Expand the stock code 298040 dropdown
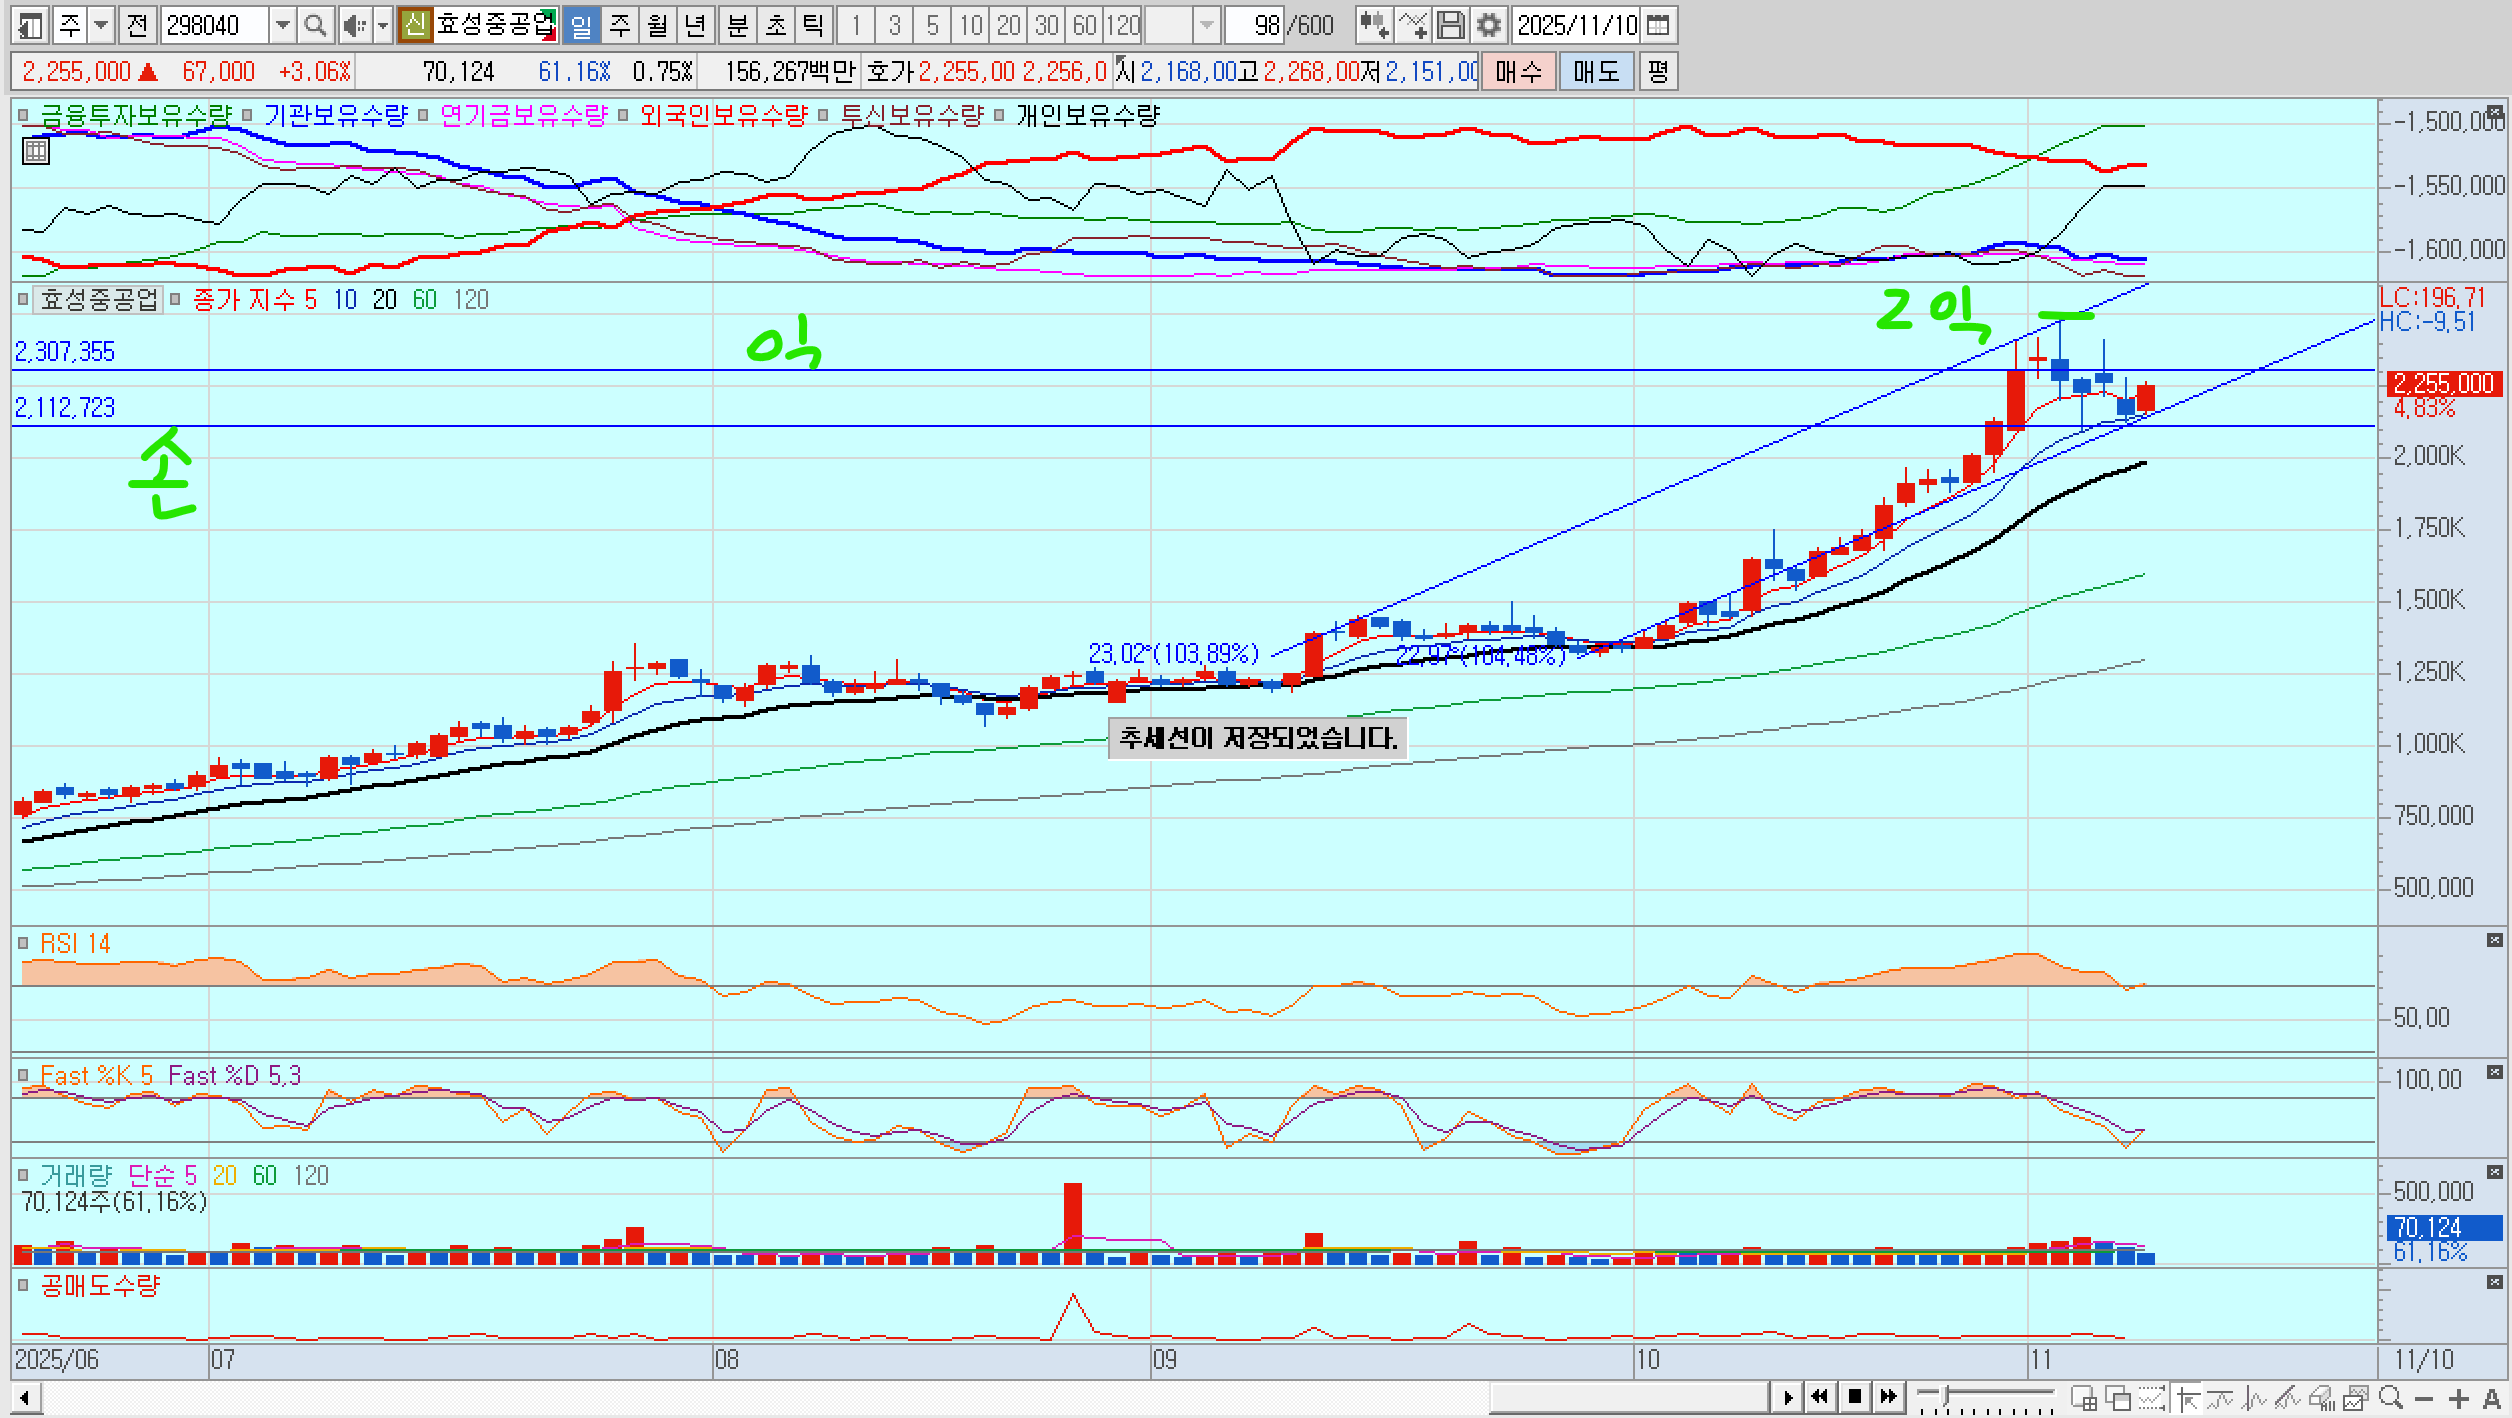 [282, 25]
